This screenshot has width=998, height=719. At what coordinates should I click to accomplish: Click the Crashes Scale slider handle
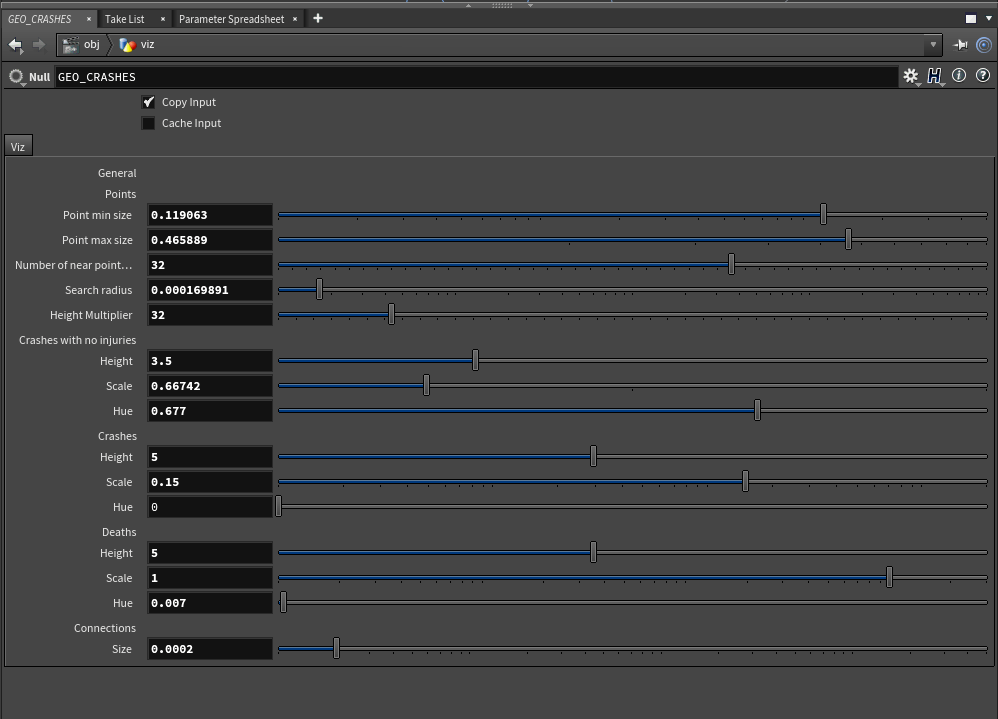745,482
